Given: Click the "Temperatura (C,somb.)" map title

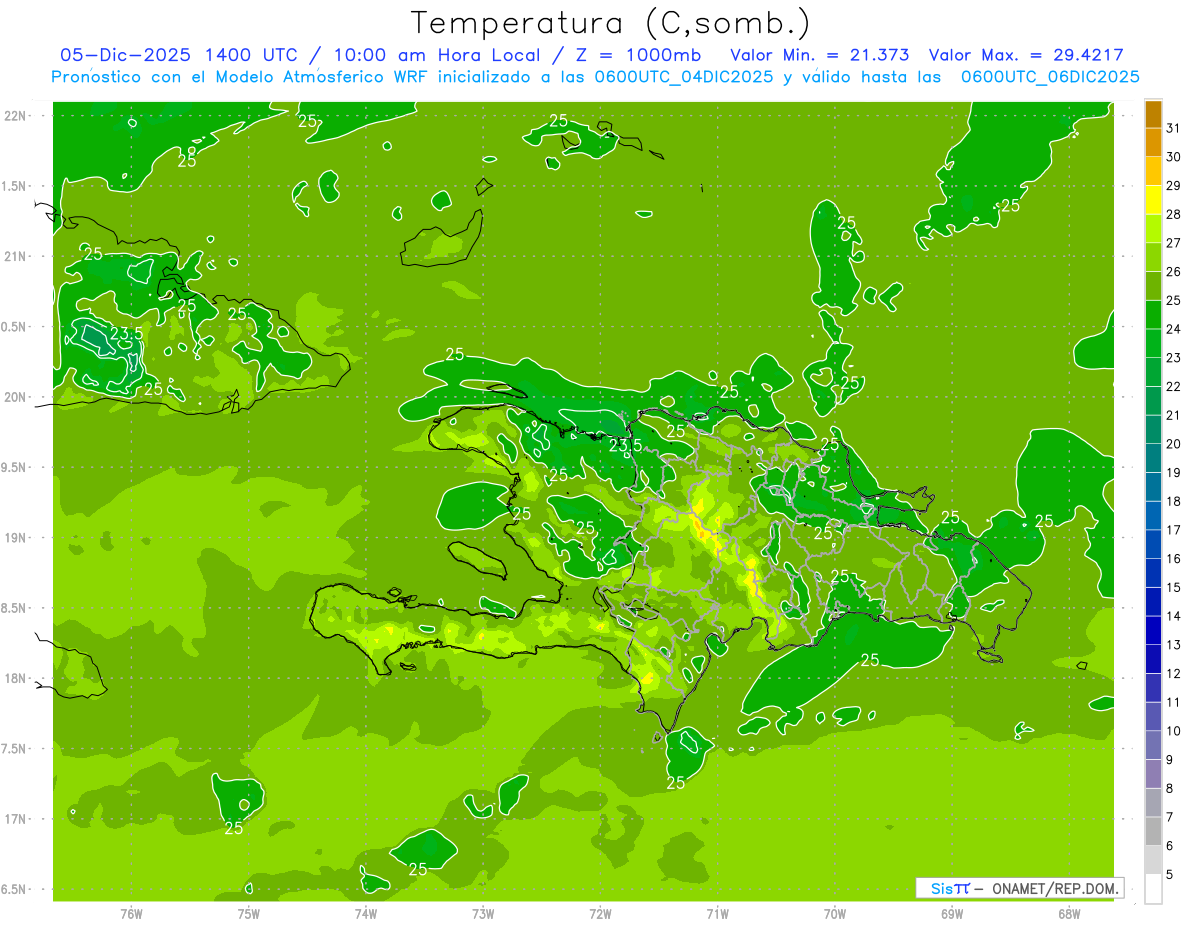Looking at the screenshot, I should [x=611, y=23].
